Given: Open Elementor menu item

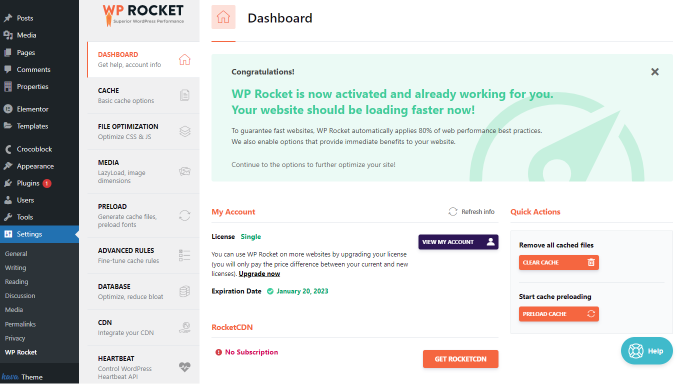Looking at the screenshot, I should click(x=32, y=109).
